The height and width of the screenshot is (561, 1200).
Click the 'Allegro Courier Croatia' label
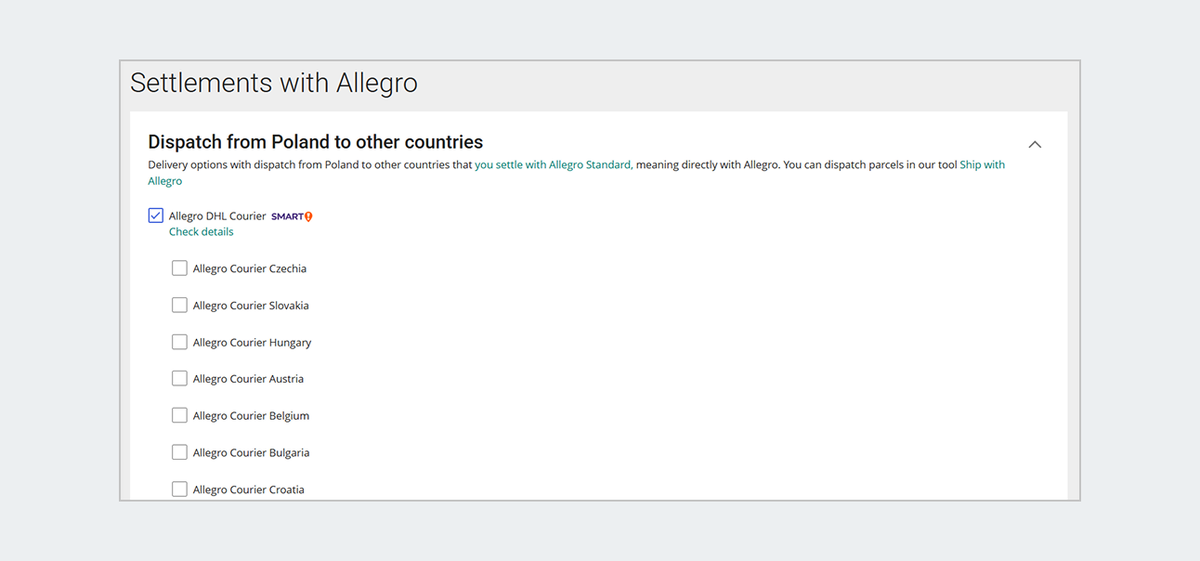(248, 490)
